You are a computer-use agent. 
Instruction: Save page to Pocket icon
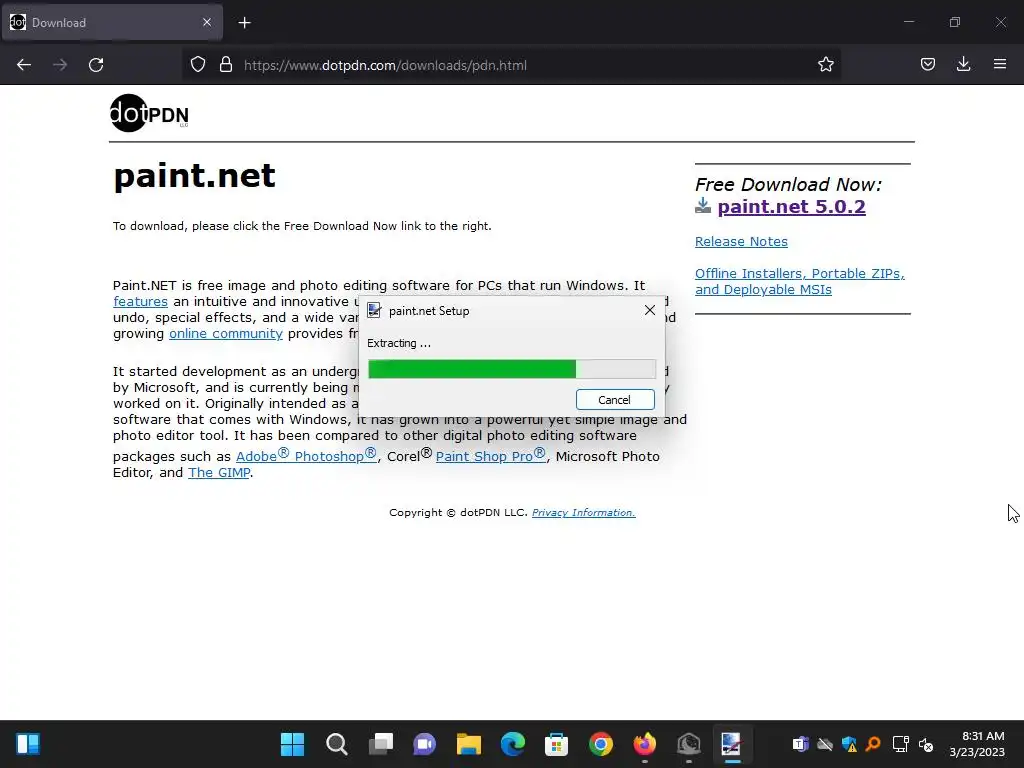point(927,64)
